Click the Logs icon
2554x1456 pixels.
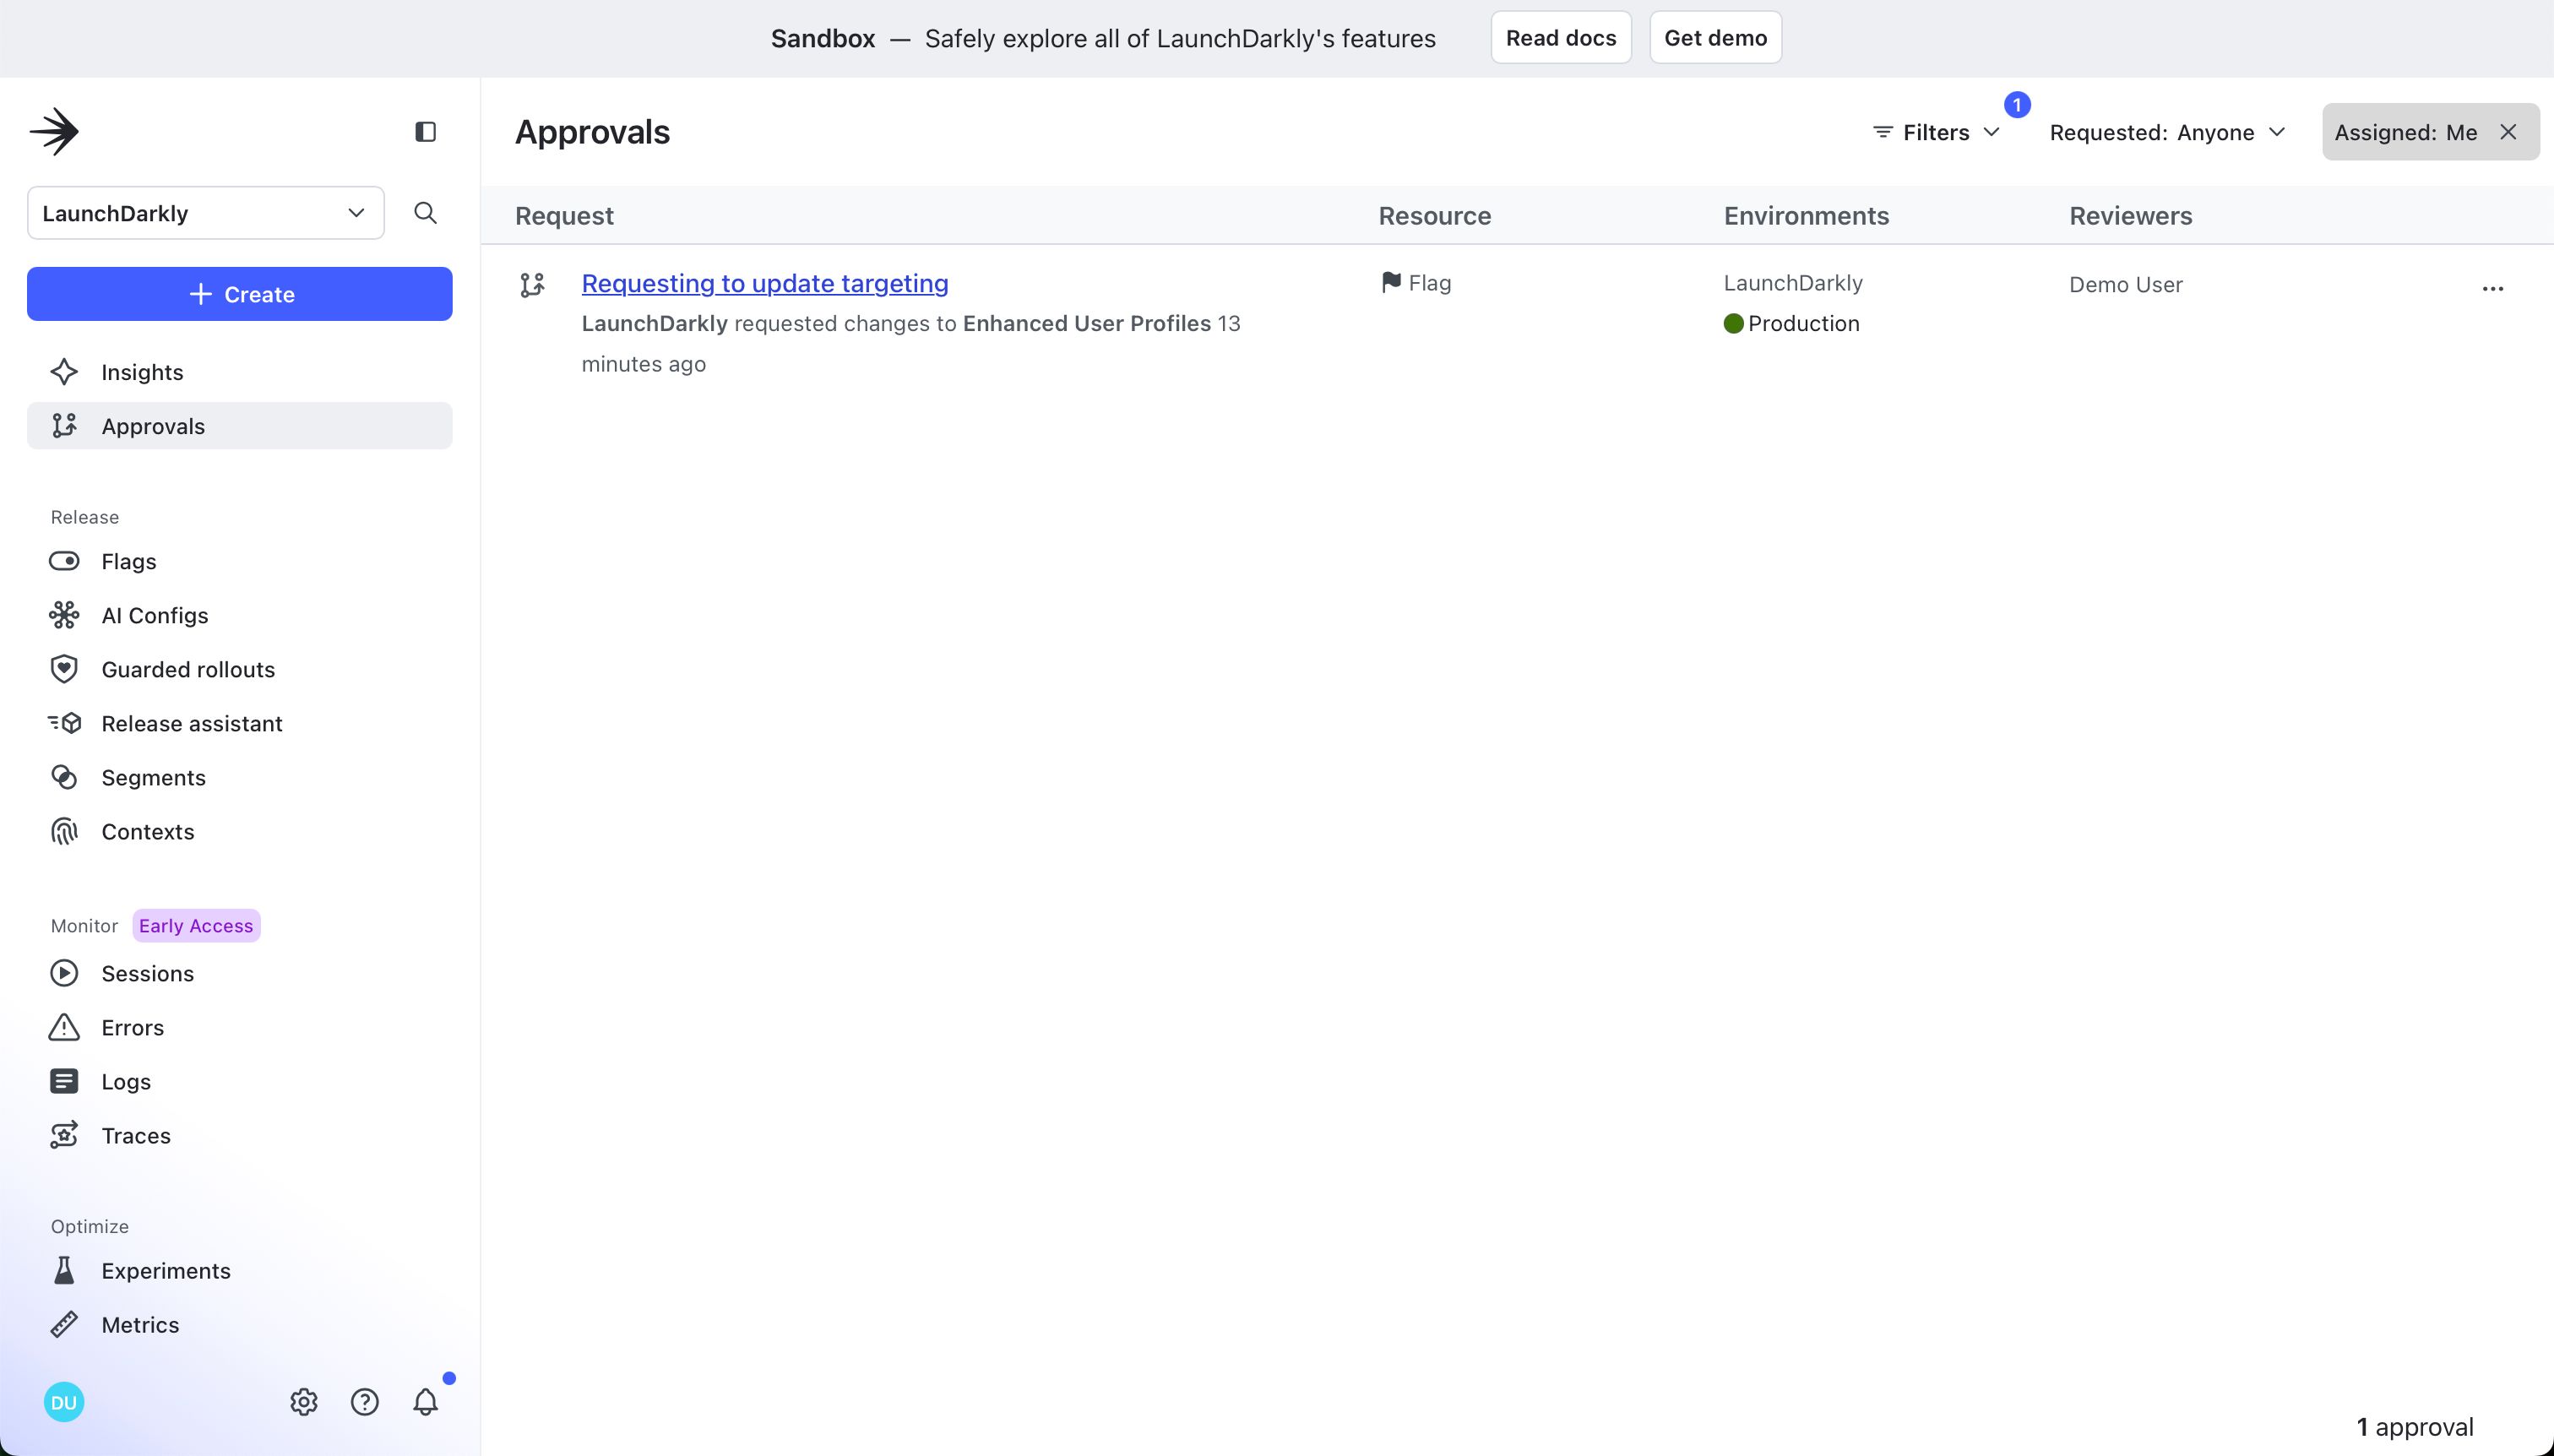pyautogui.click(x=64, y=1081)
